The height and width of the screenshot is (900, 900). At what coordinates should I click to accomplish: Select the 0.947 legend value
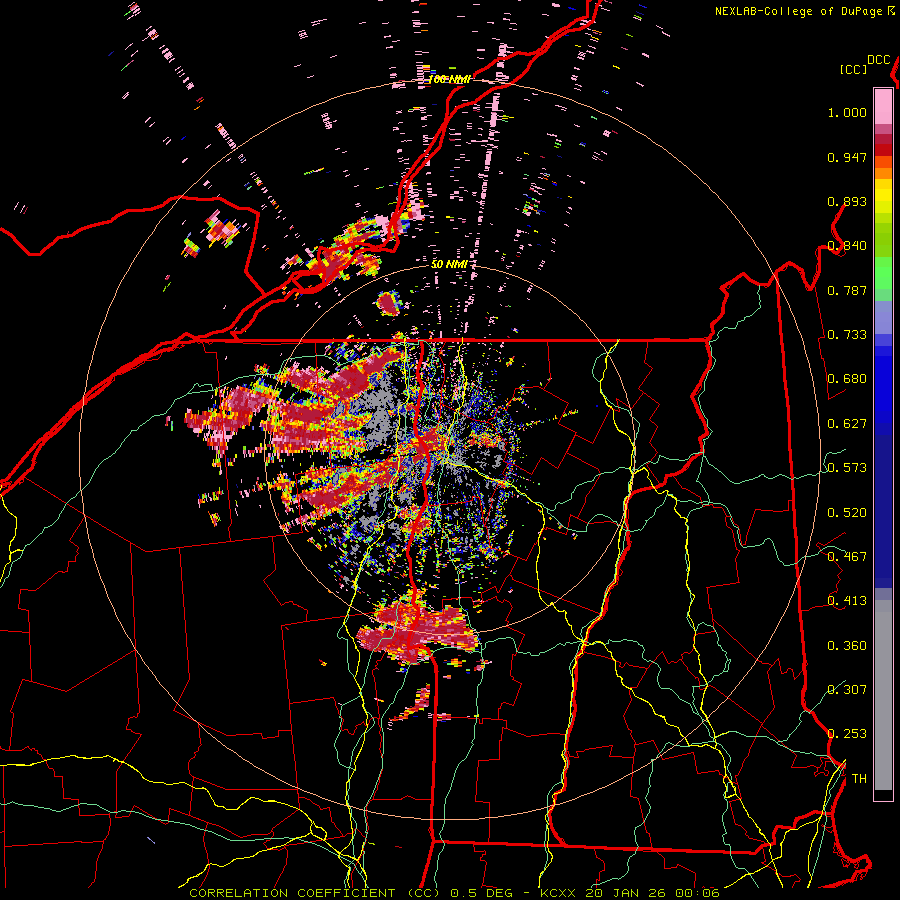(x=847, y=157)
